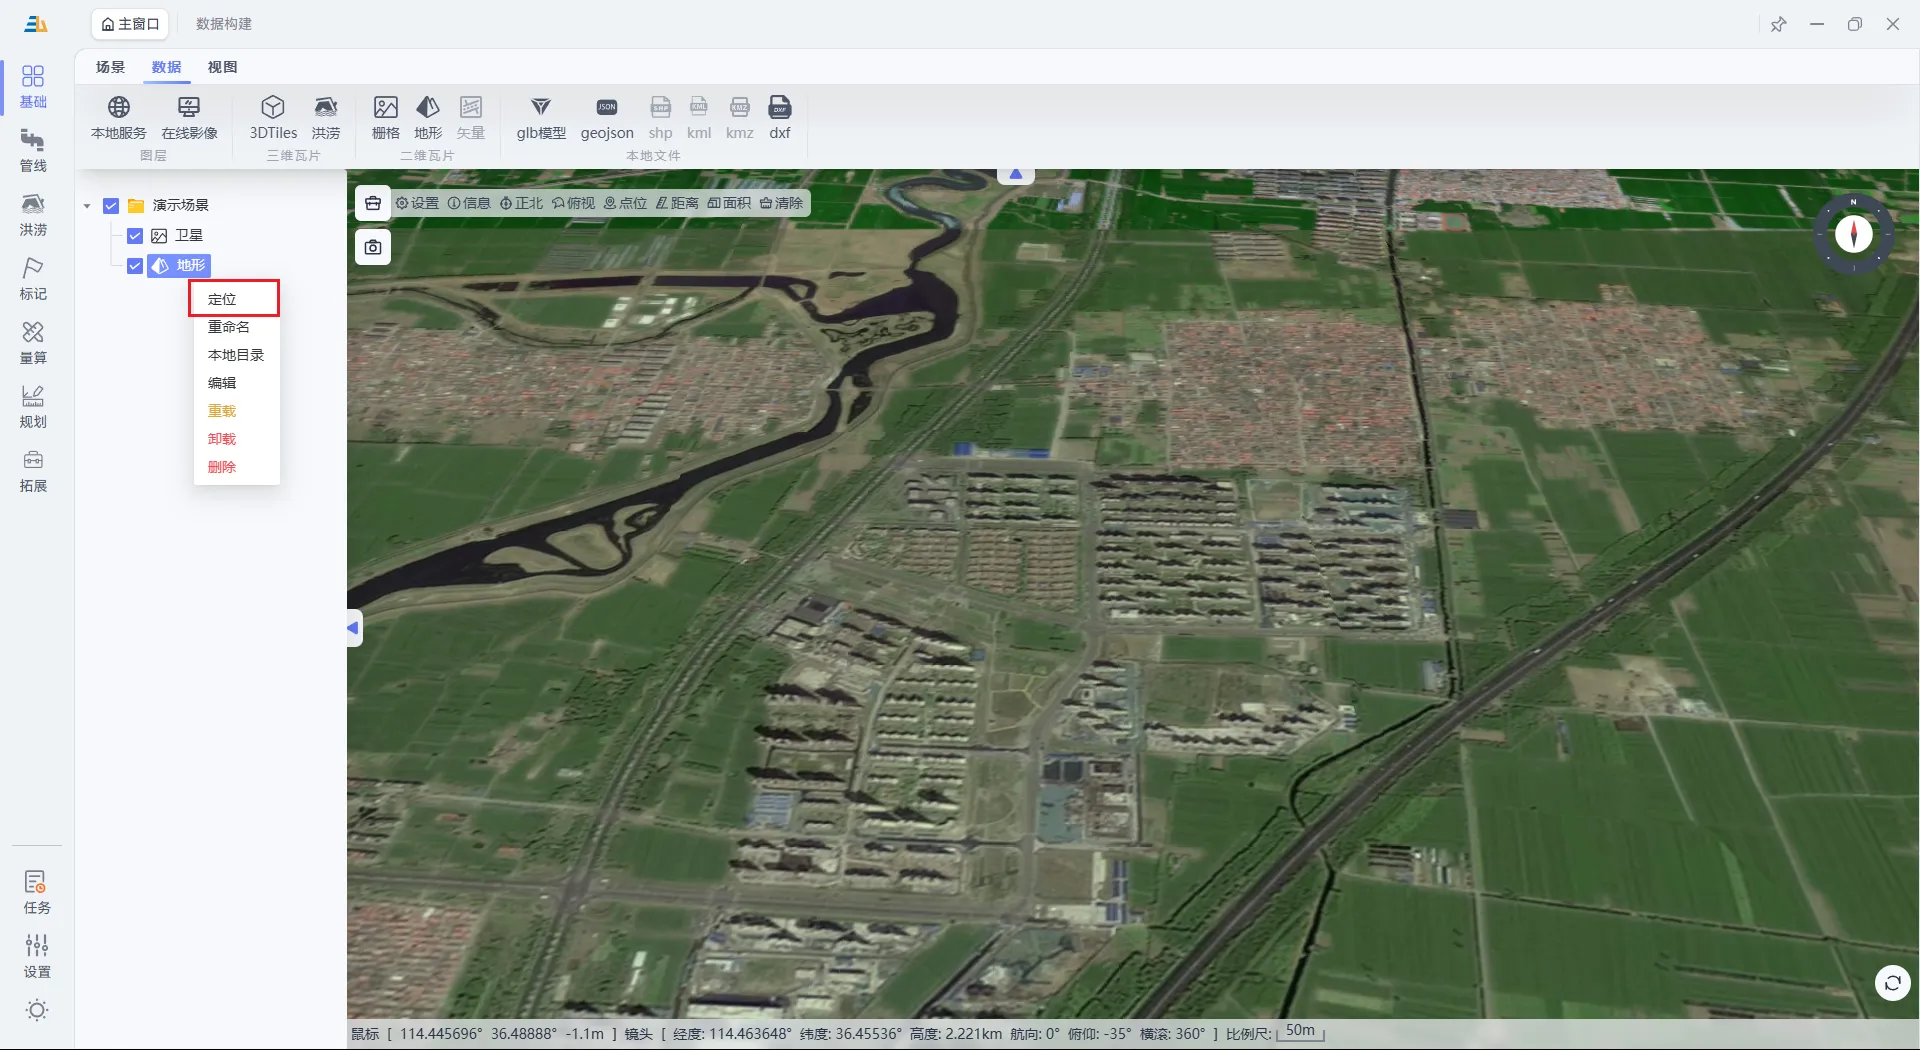Screen dimensions: 1920x1050
Task: Switch to the 视图 ribbon tab
Action: [222, 67]
